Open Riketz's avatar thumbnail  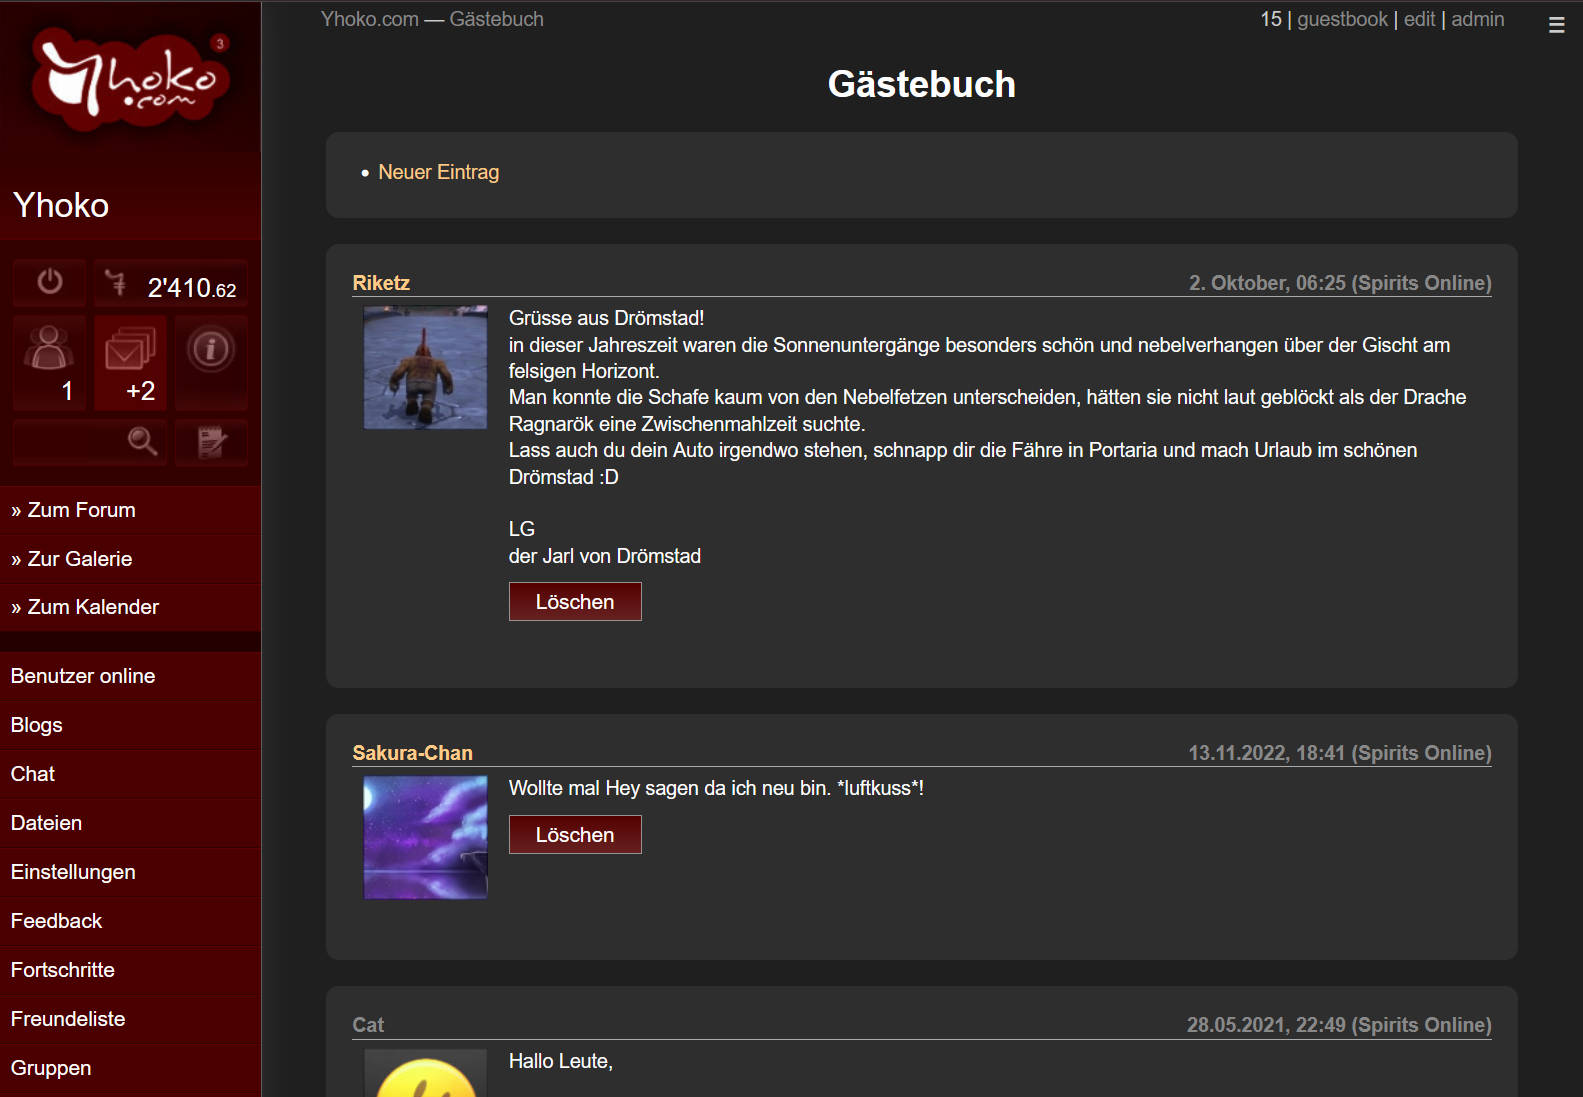click(425, 367)
